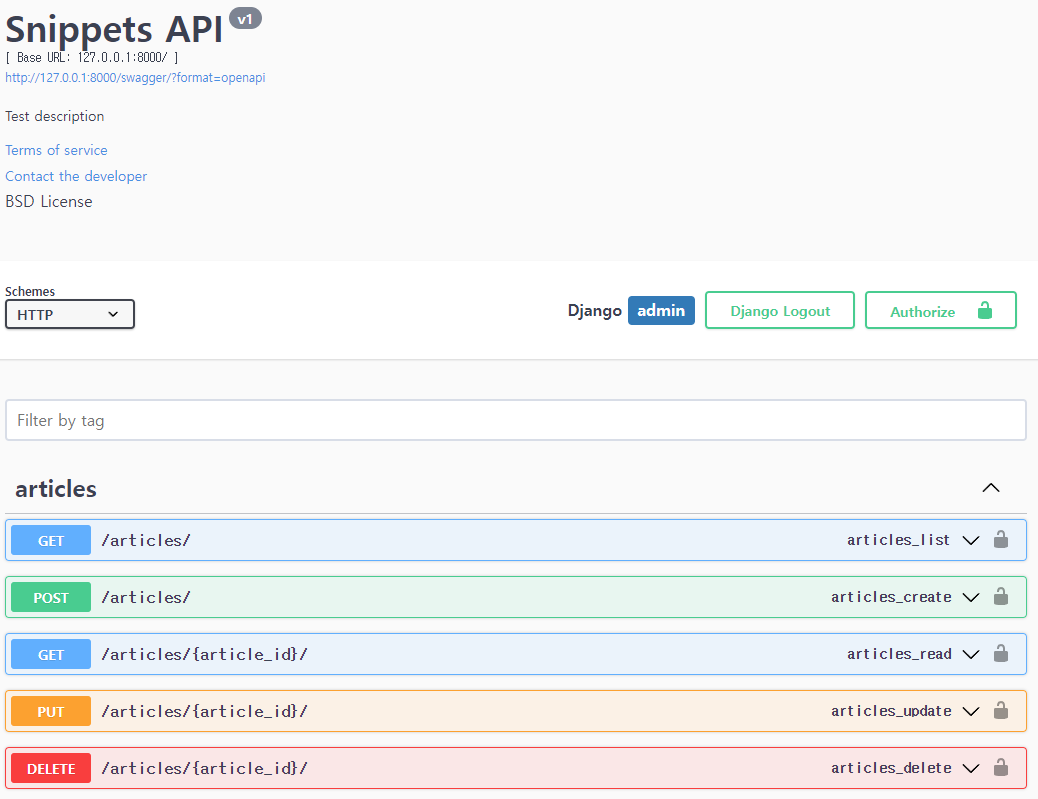This screenshot has height=799, width=1038.
Task: Open the PUT /articles/{article_id}/ operation
Action: [516, 711]
